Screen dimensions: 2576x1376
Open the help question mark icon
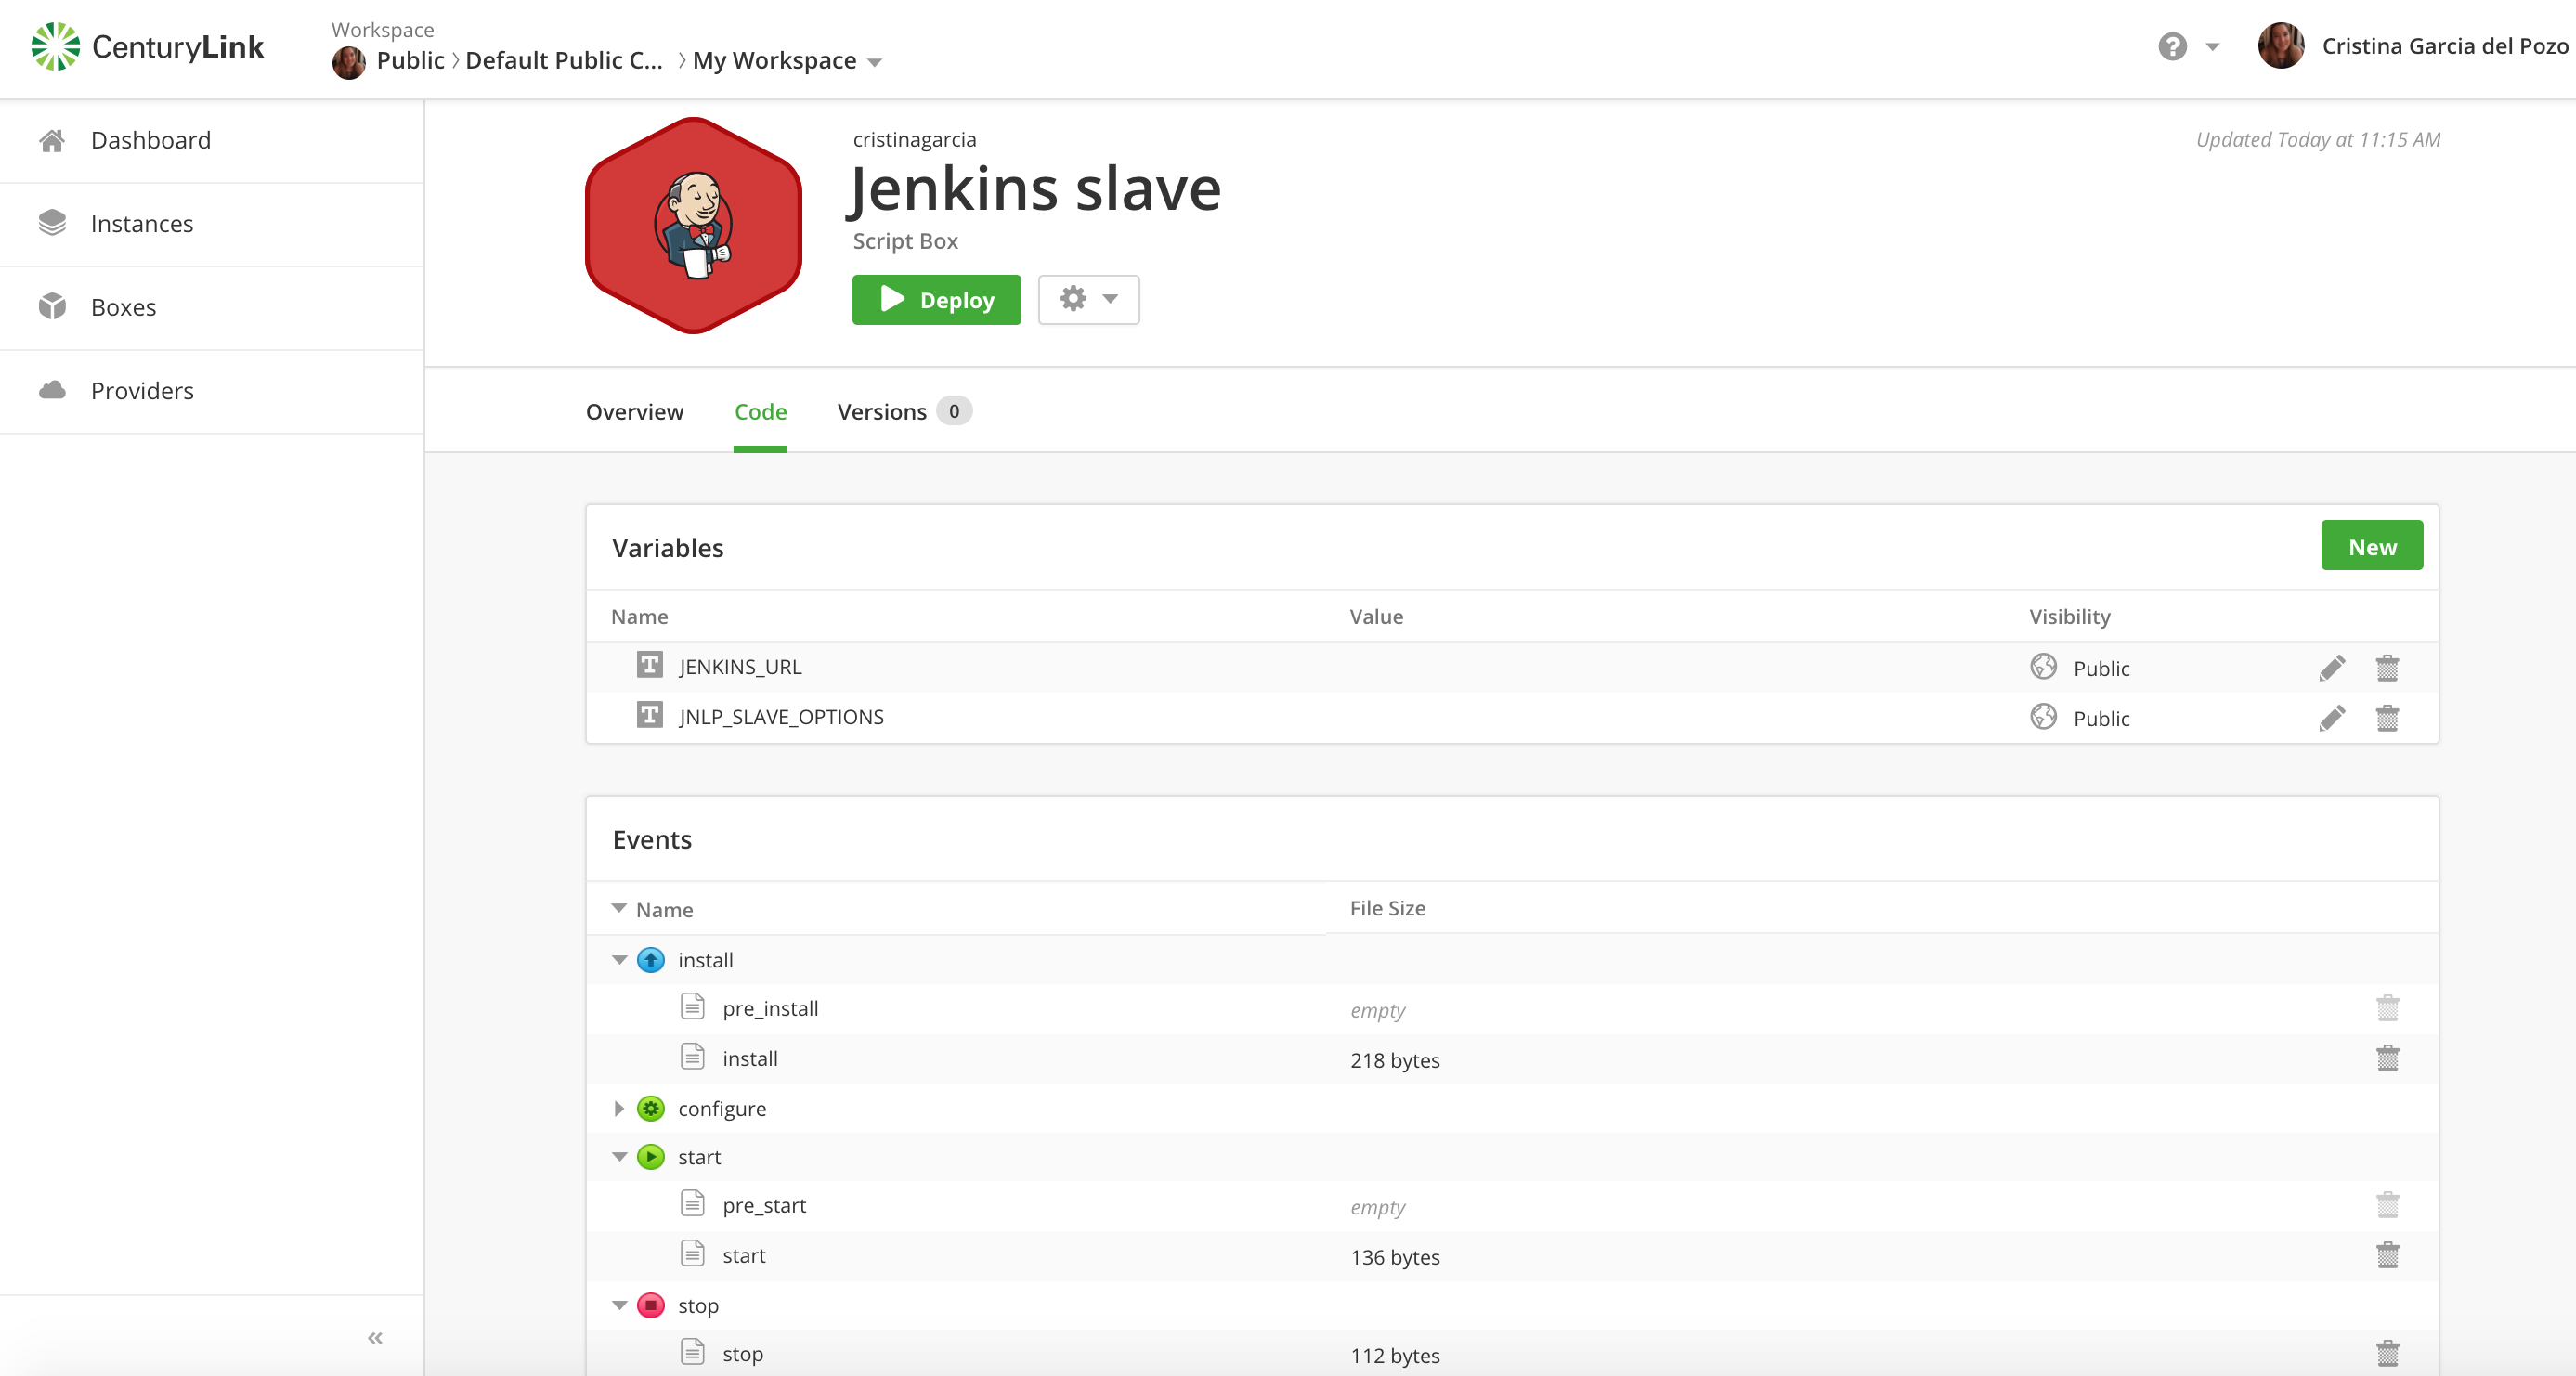[2172, 47]
